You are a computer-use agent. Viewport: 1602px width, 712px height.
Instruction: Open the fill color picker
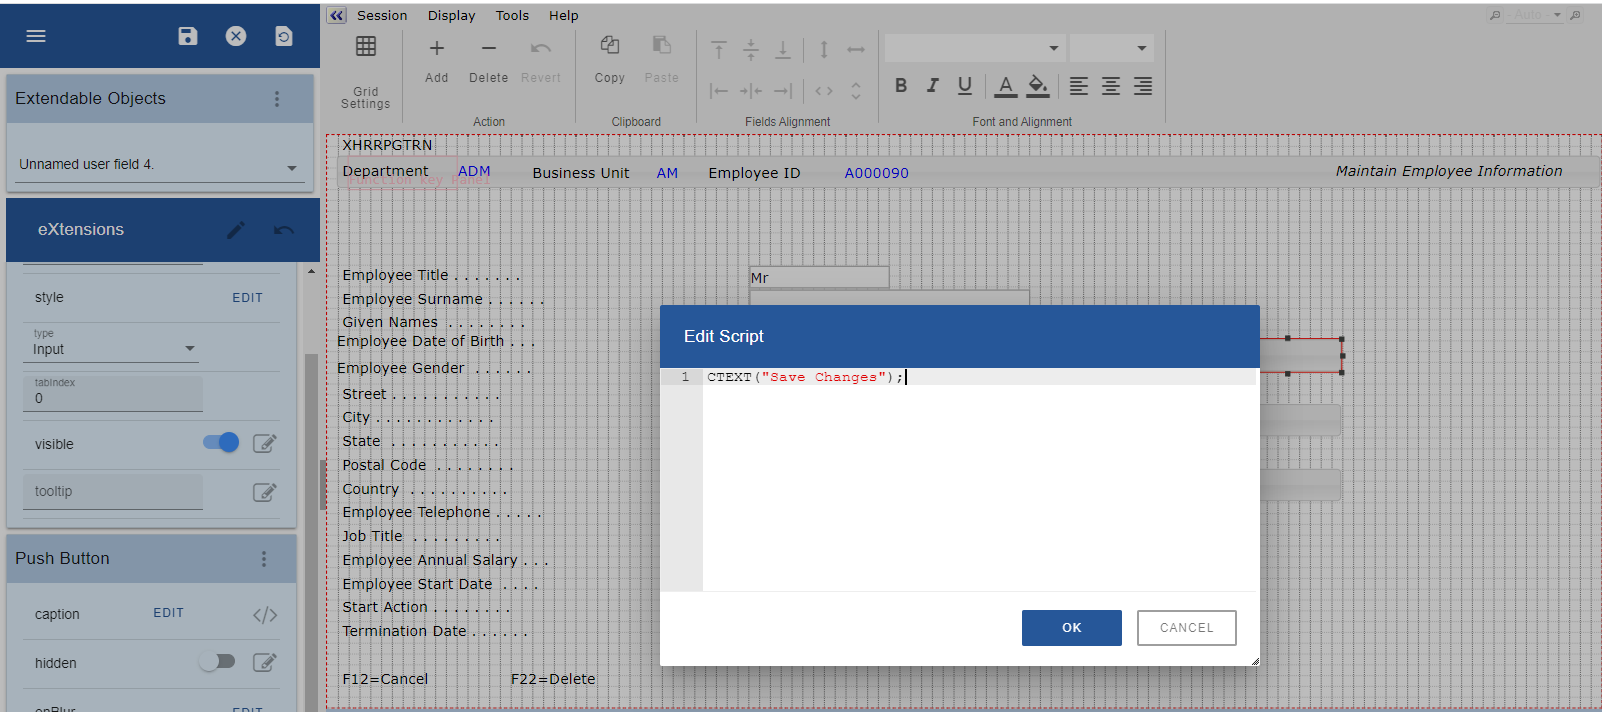[1038, 86]
